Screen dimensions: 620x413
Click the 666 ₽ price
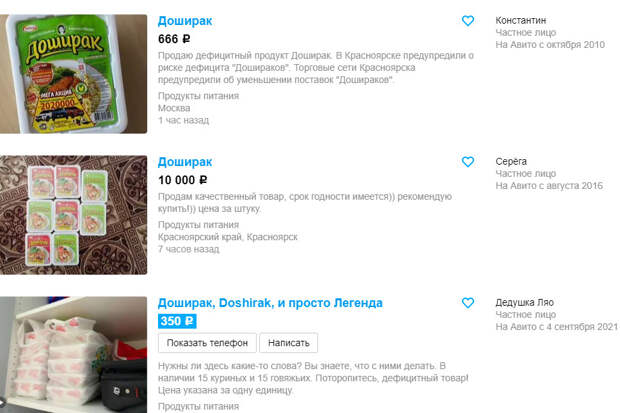pos(174,39)
